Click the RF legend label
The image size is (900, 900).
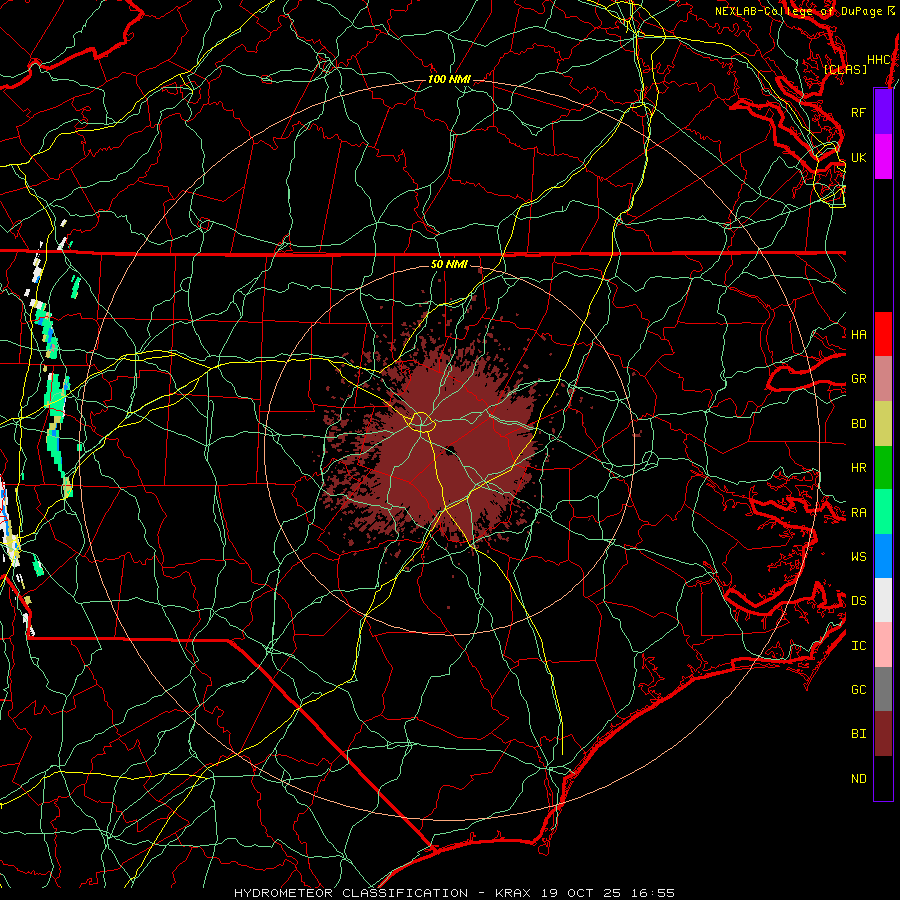[x=858, y=112]
